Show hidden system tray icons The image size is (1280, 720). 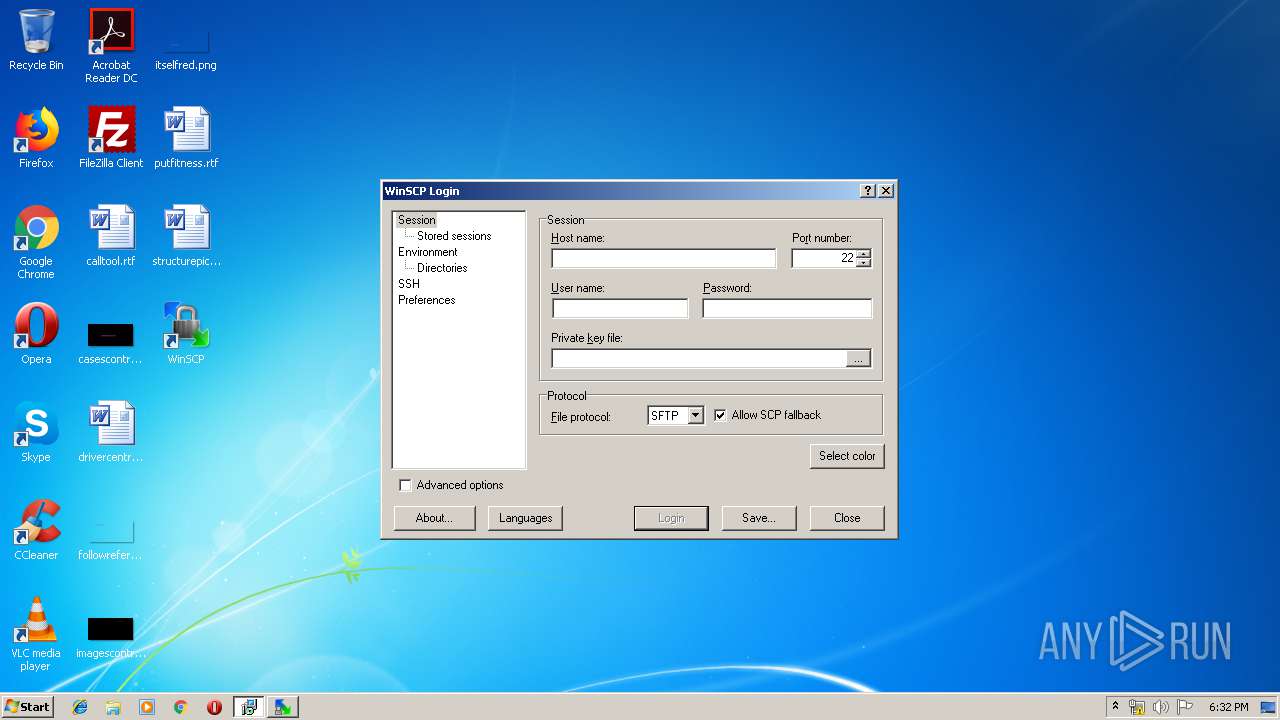pos(1115,707)
